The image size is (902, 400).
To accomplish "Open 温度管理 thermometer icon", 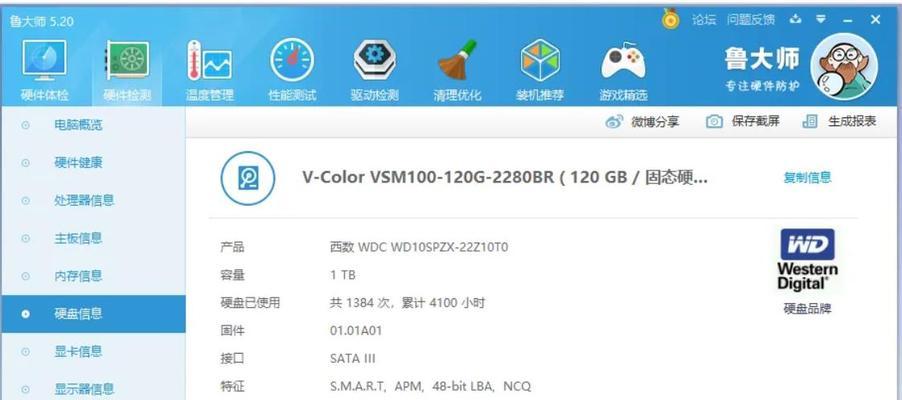I will [209, 60].
